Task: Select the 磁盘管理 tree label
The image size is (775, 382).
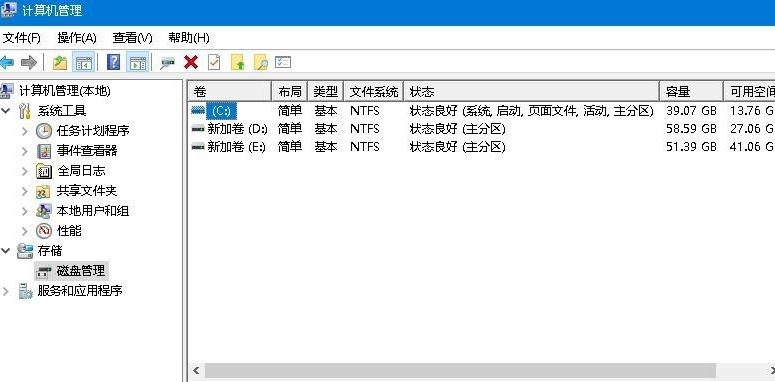Action: (81, 271)
